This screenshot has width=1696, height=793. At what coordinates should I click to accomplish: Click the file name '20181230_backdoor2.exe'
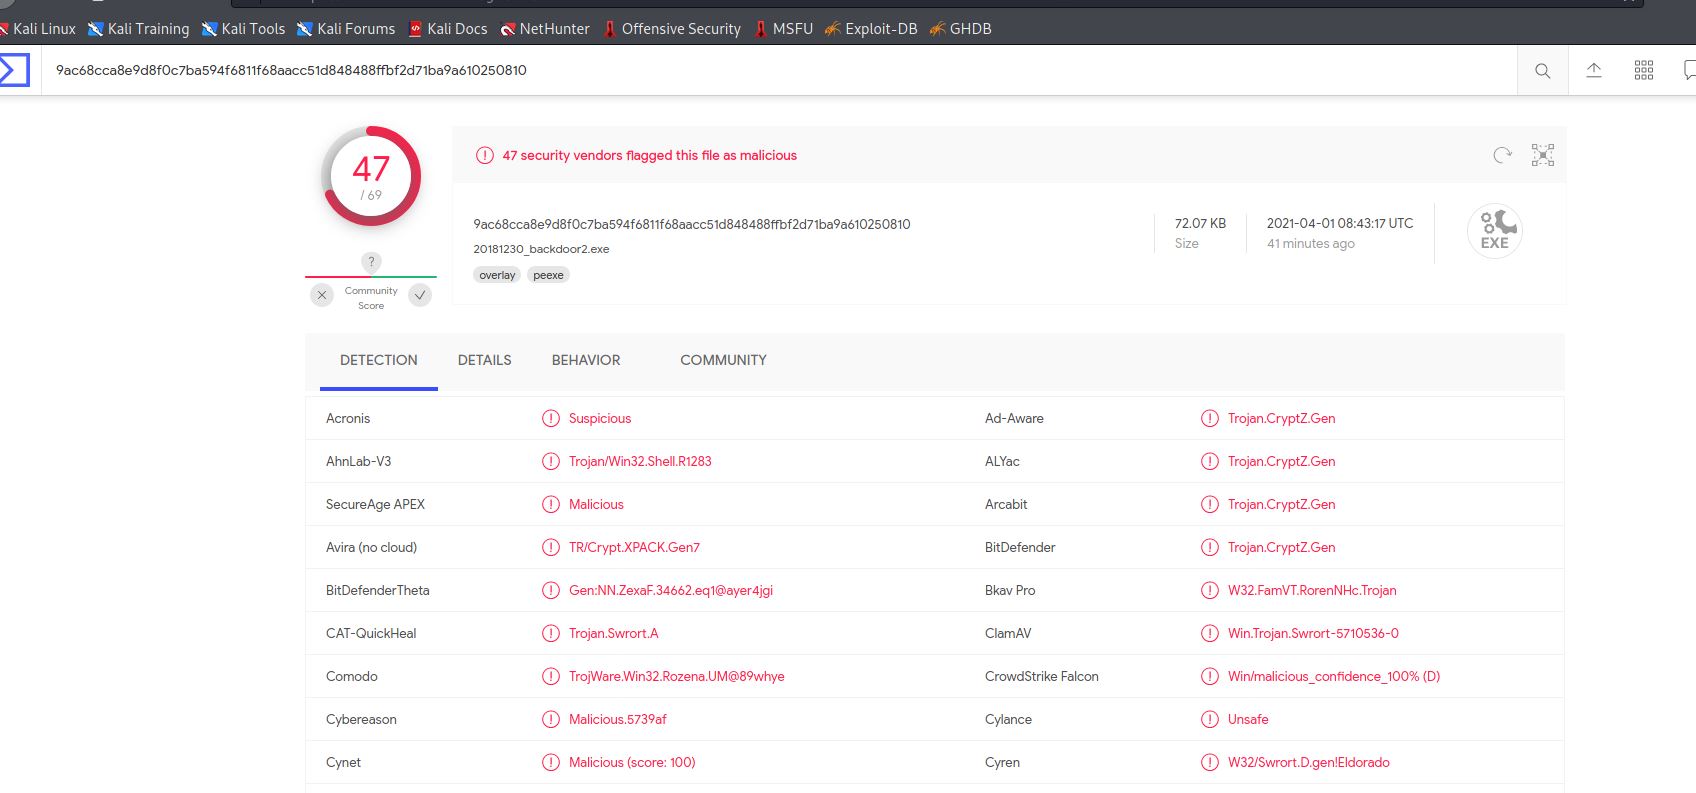pos(541,249)
